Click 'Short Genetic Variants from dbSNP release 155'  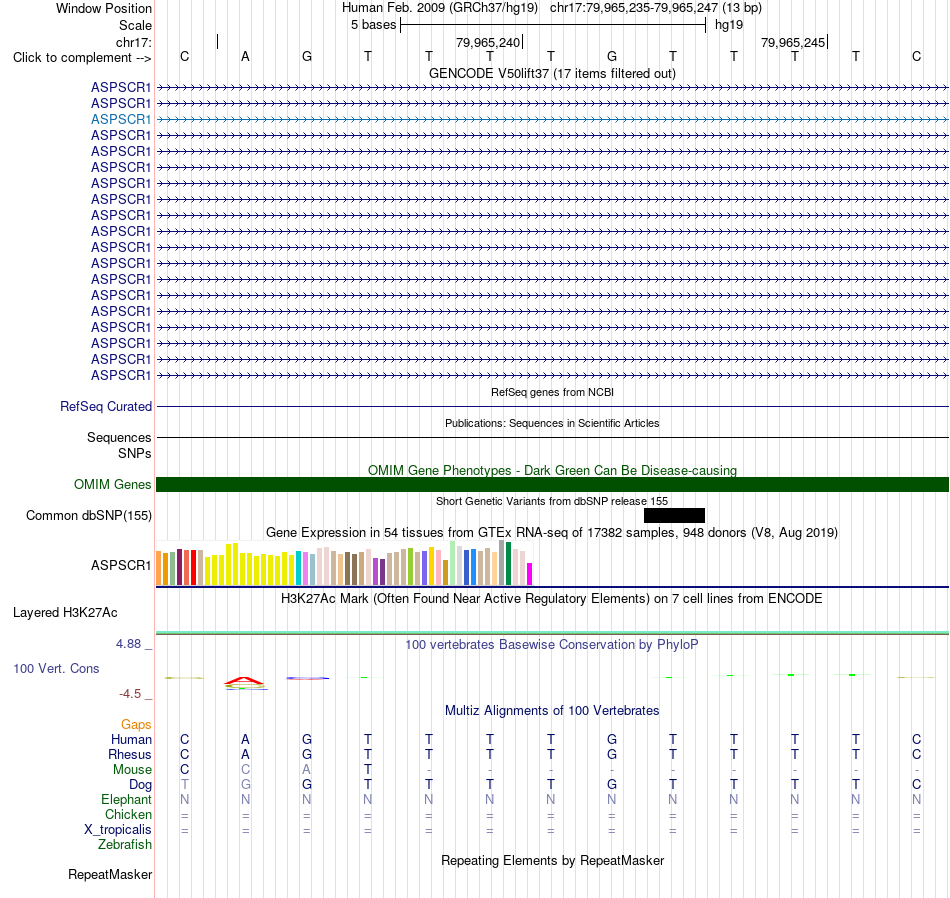[x=552, y=501]
